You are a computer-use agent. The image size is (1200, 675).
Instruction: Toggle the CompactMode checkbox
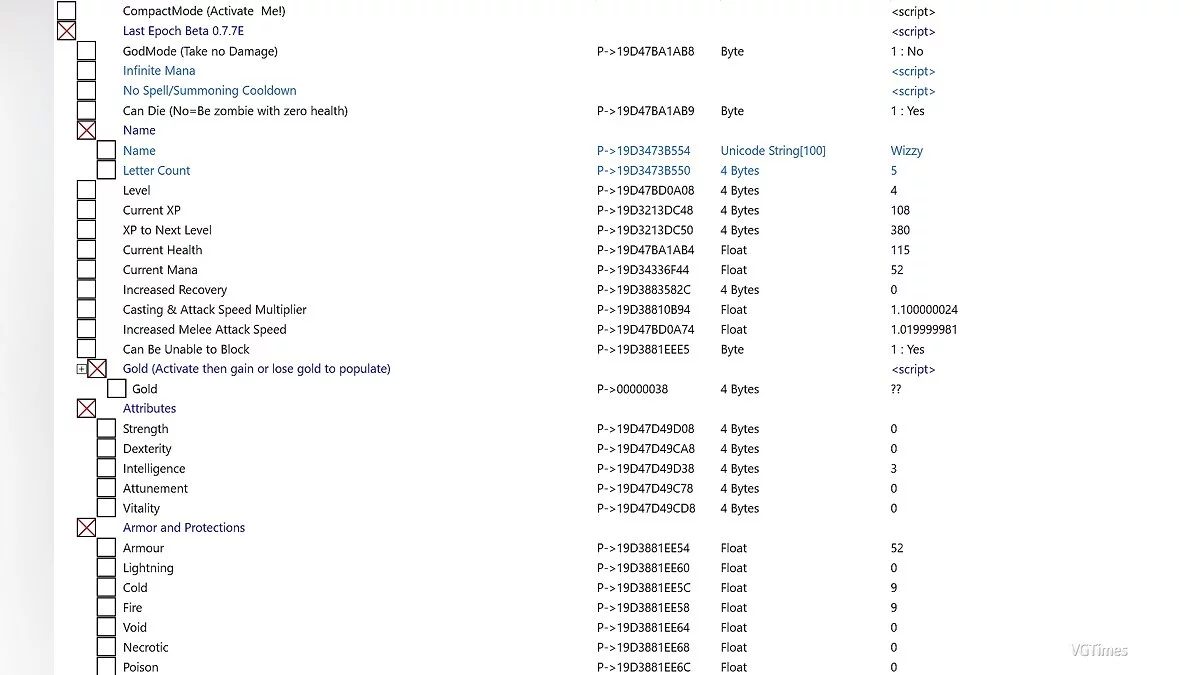[x=67, y=11]
